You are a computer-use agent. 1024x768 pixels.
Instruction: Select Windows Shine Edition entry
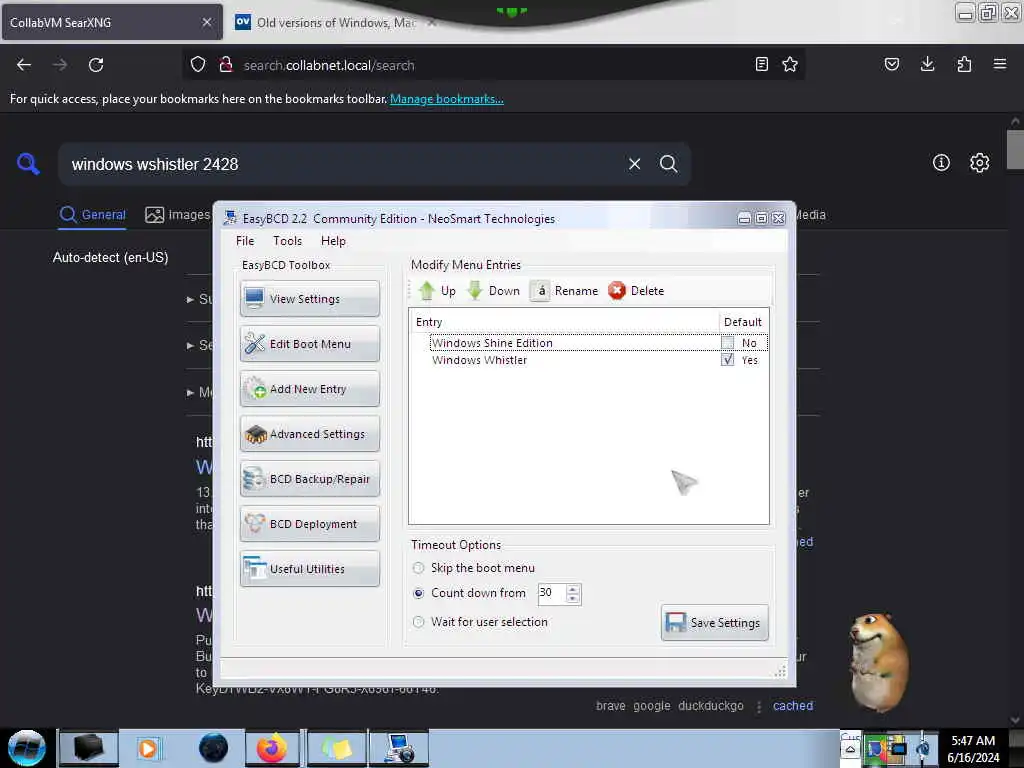[x=492, y=343]
